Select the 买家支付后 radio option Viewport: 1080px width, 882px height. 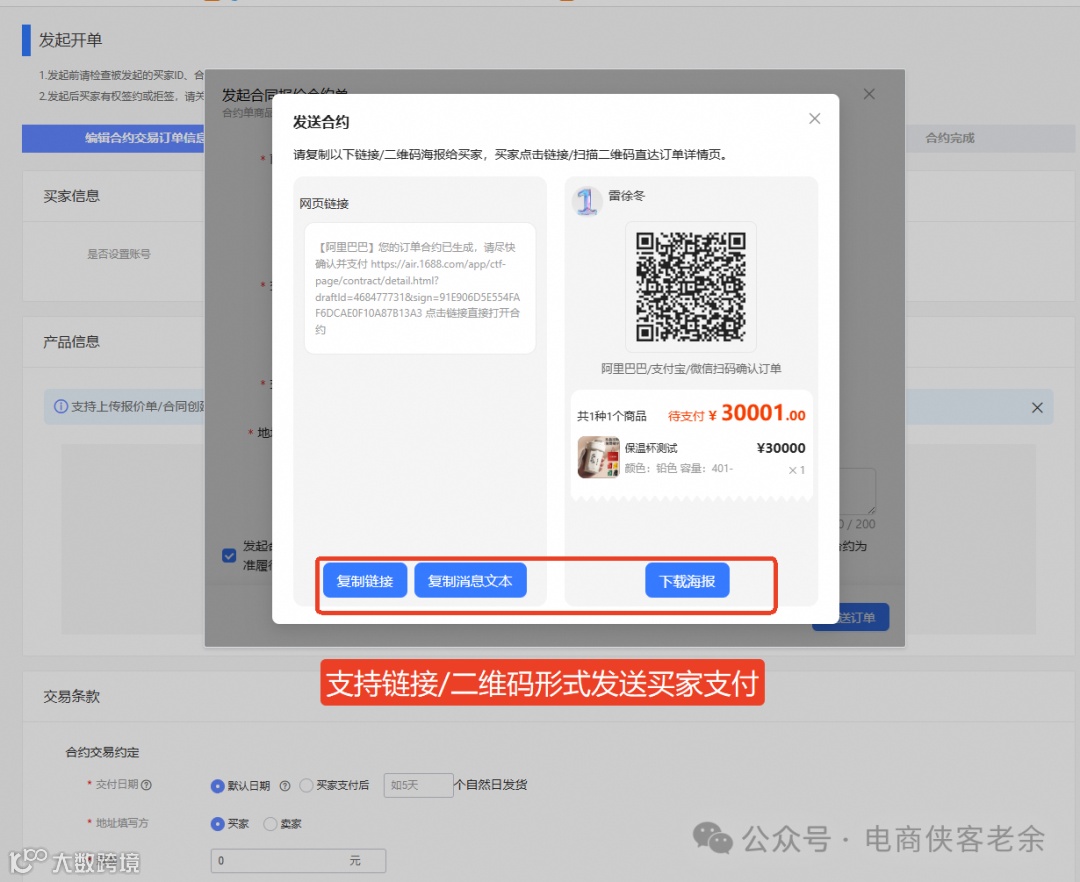tap(307, 785)
